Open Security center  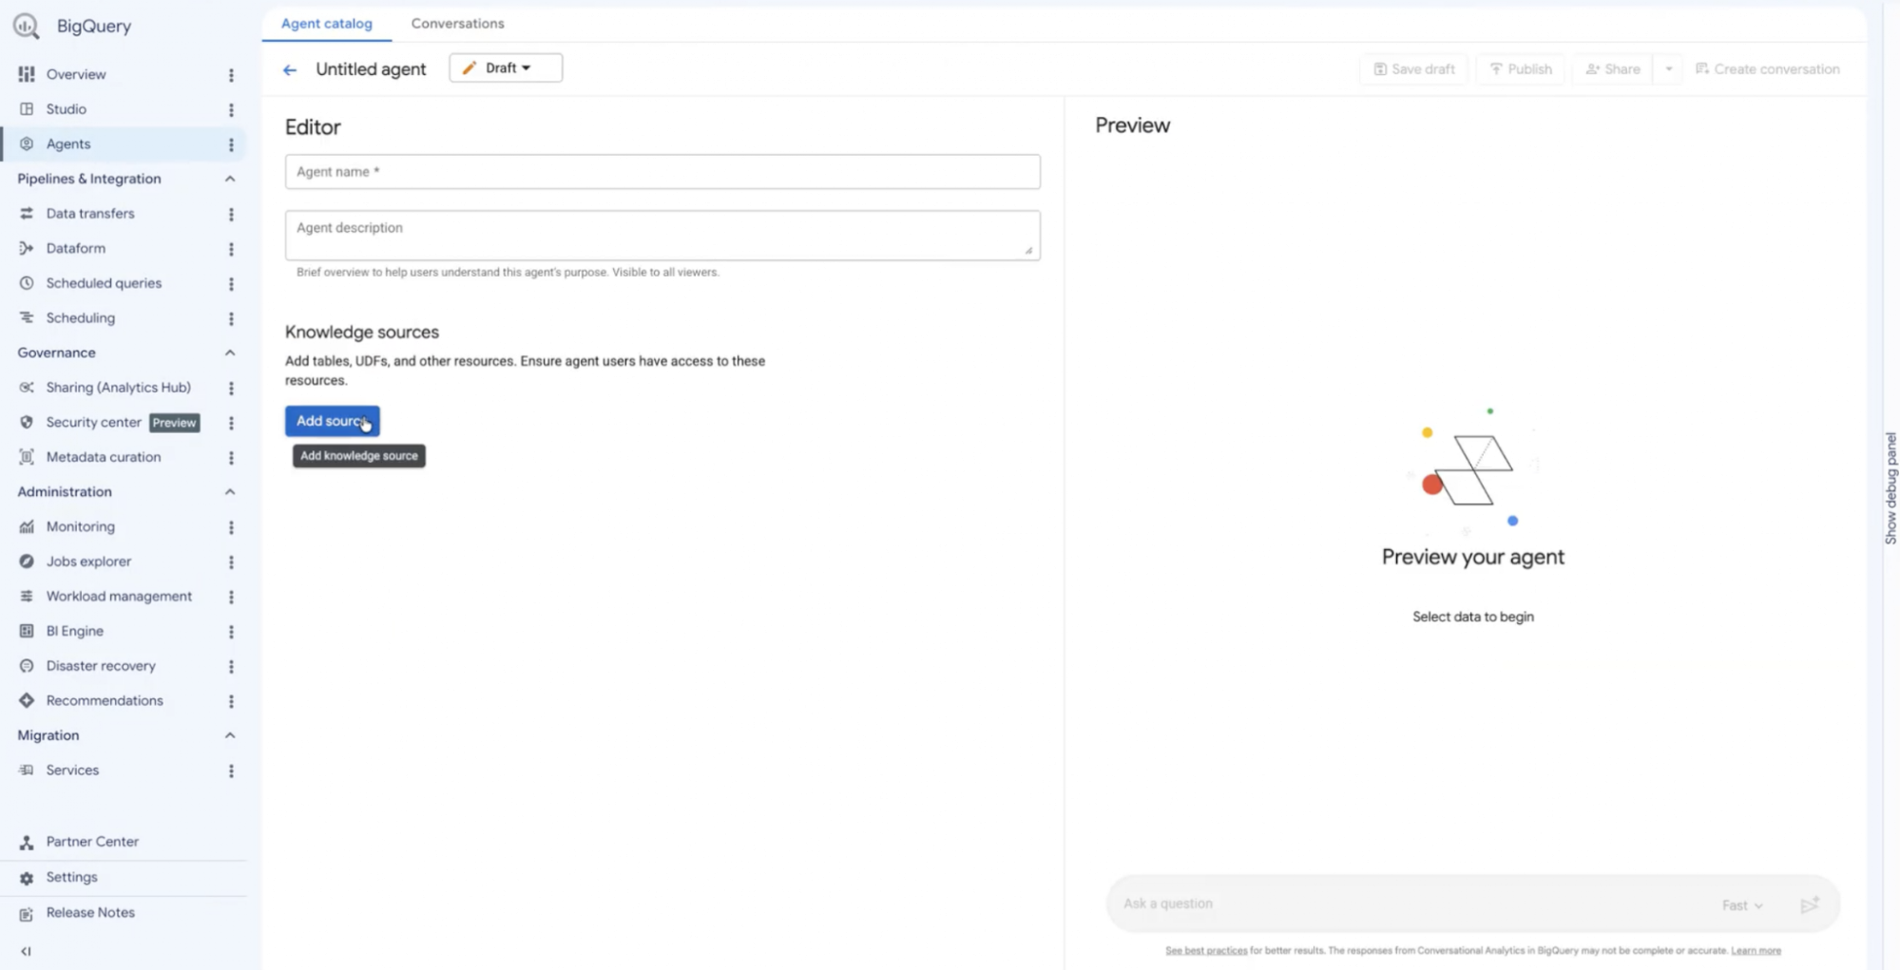(93, 422)
